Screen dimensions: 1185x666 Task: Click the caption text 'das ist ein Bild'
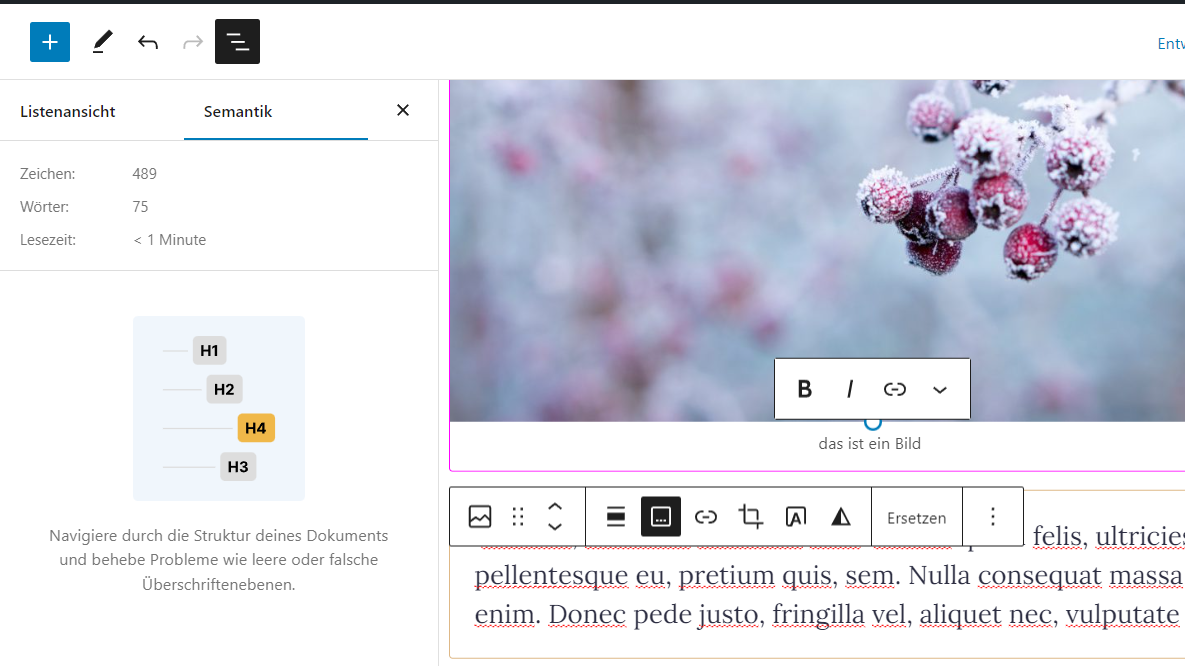pos(870,444)
